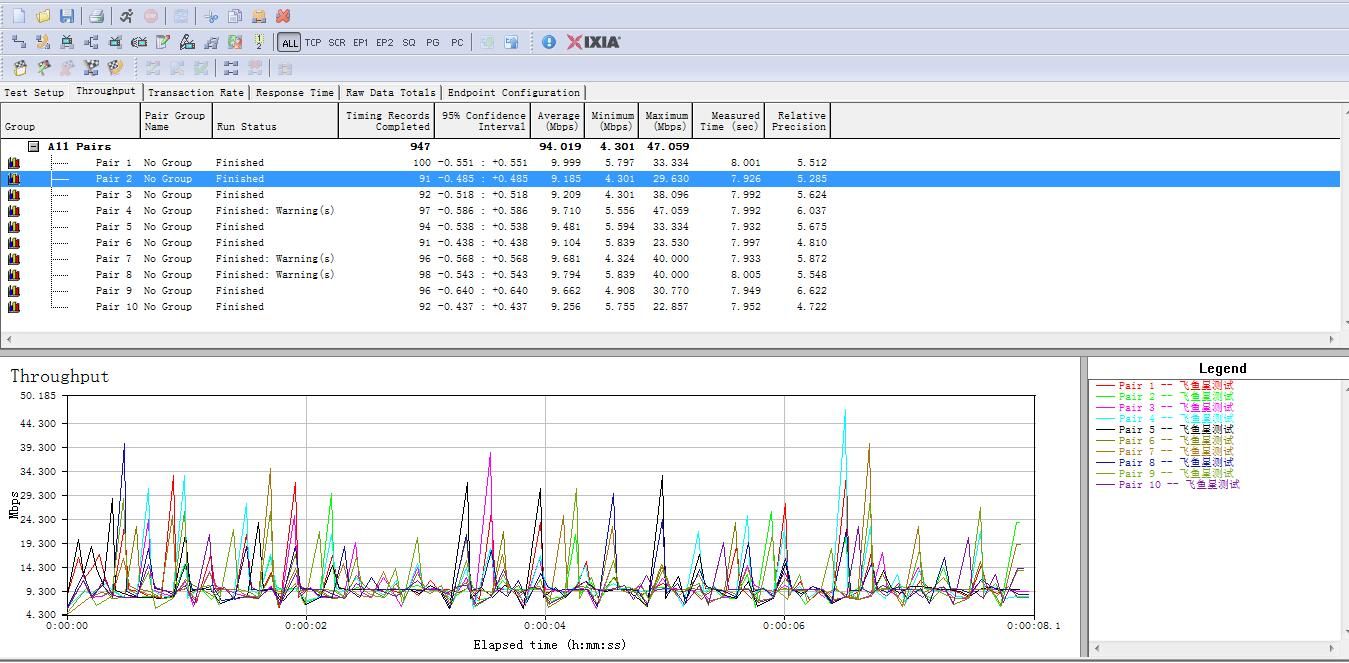Viewport: 1349px width, 663px height.
Task: Collapse the All Pairs group
Action: click(x=33, y=146)
